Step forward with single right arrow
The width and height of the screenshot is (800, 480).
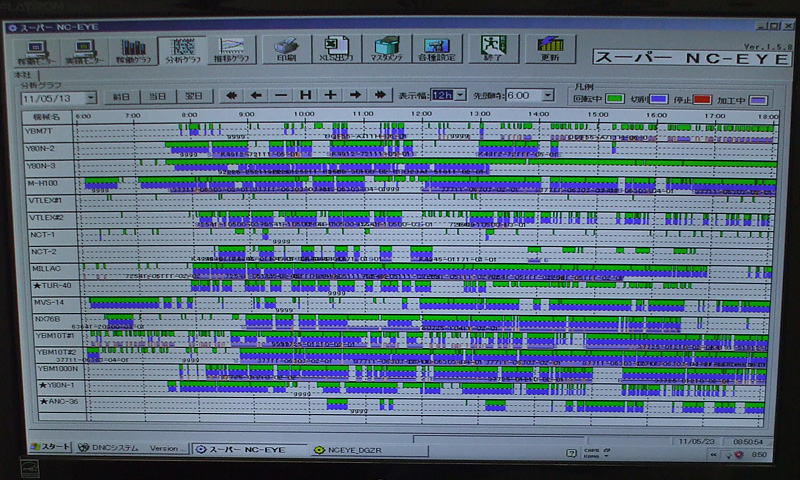point(355,95)
